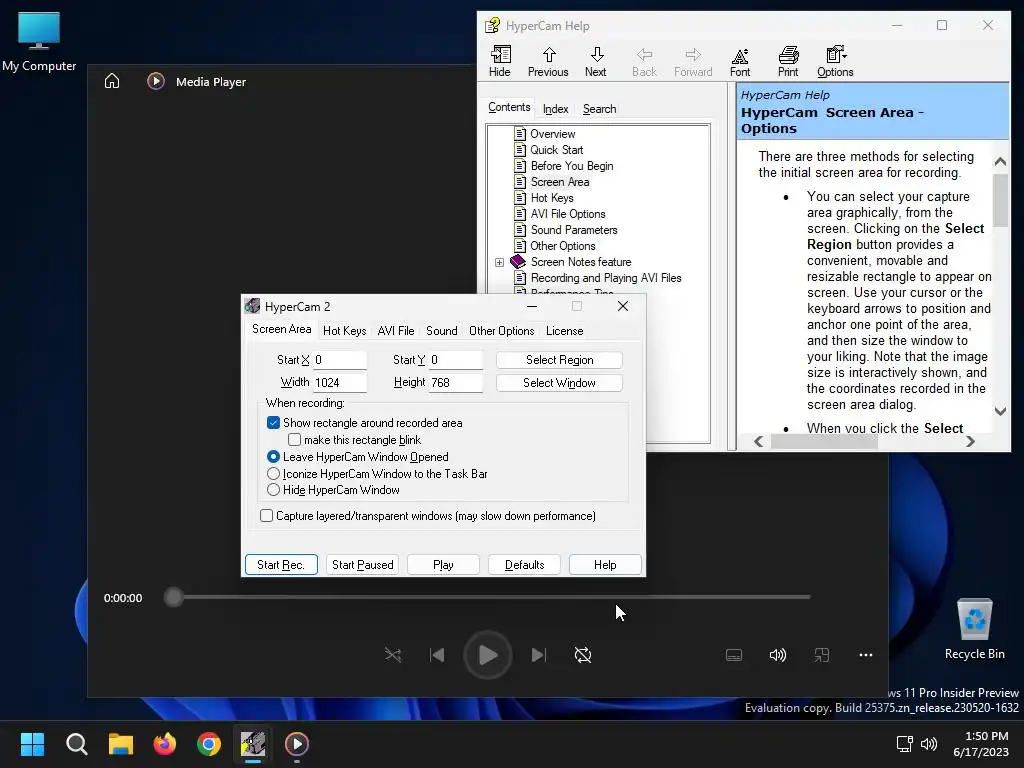Open the Sound Parameters help topic
Image resolution: width=1024 pixels, height=768 pixels.
click(574, 230)
